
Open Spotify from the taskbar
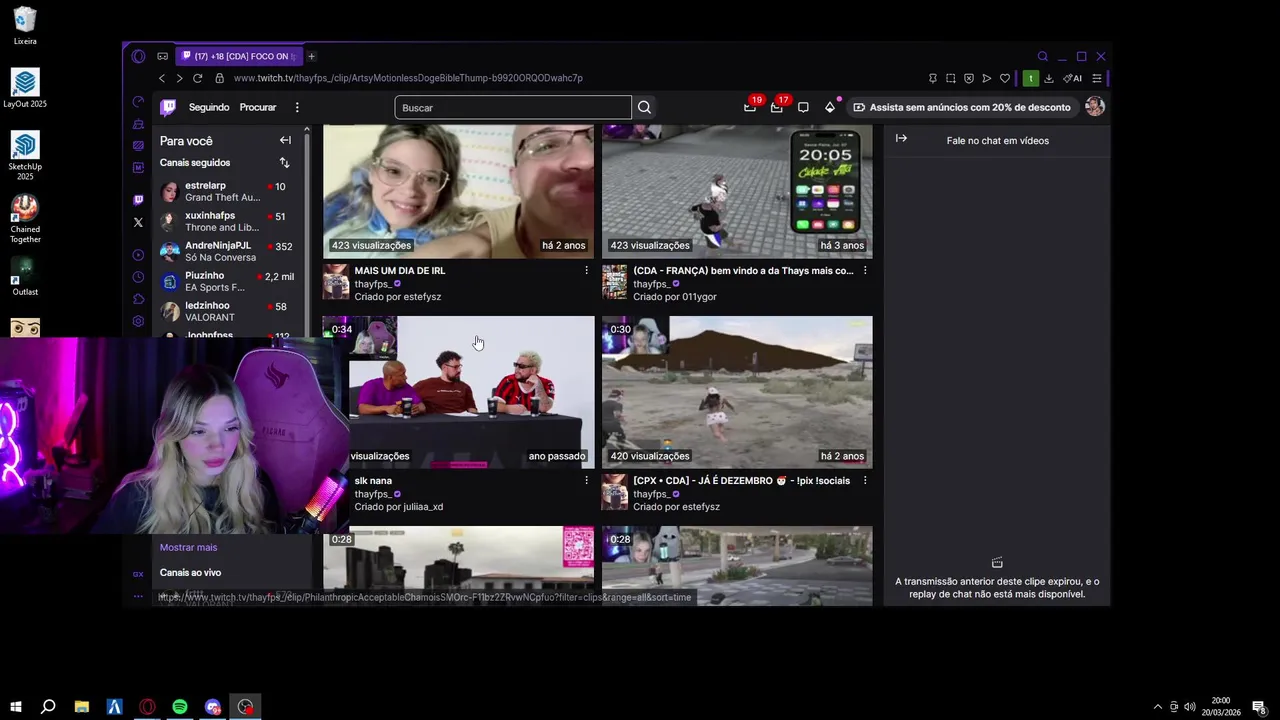180,707
